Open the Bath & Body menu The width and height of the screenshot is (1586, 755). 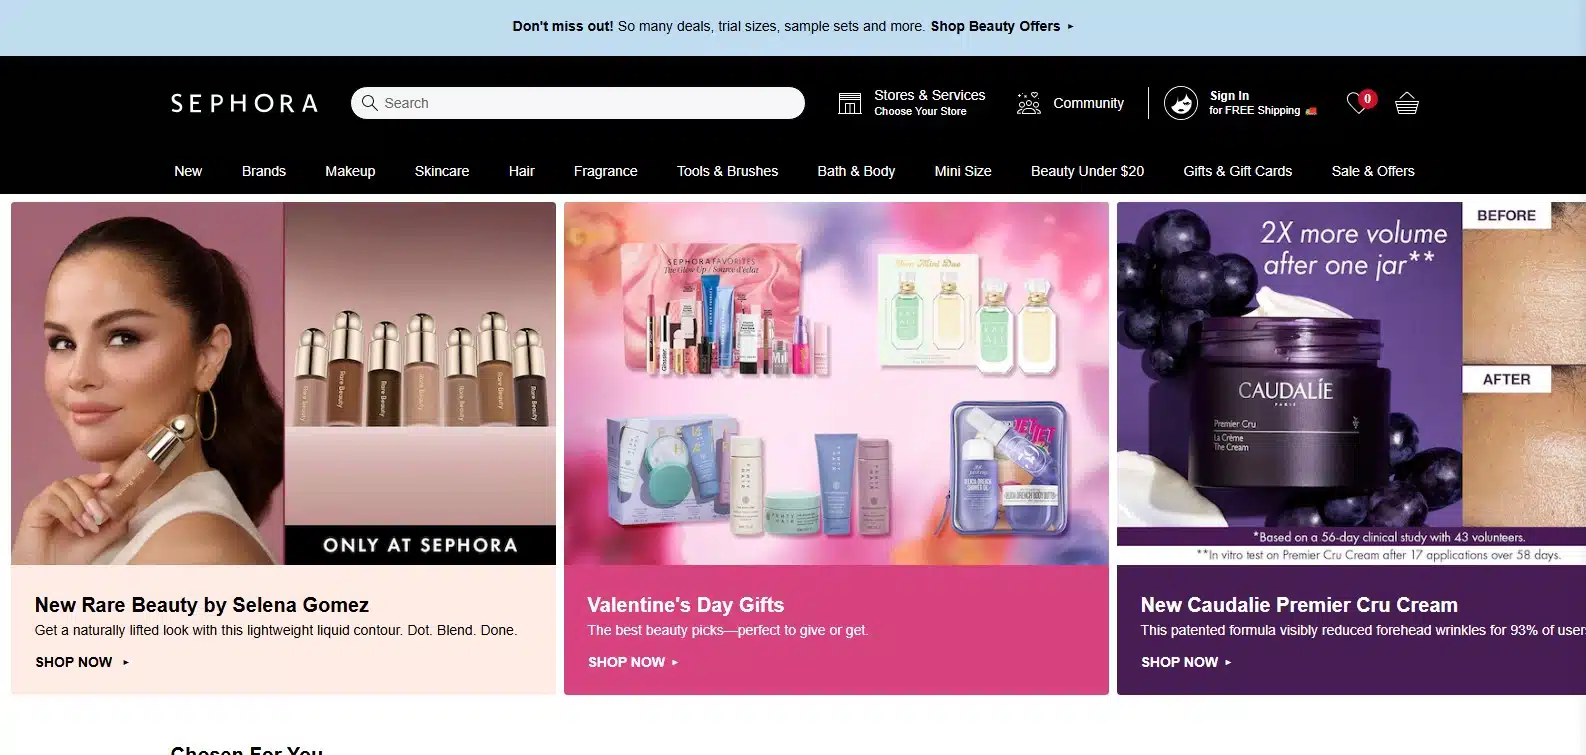coord(856,171)
